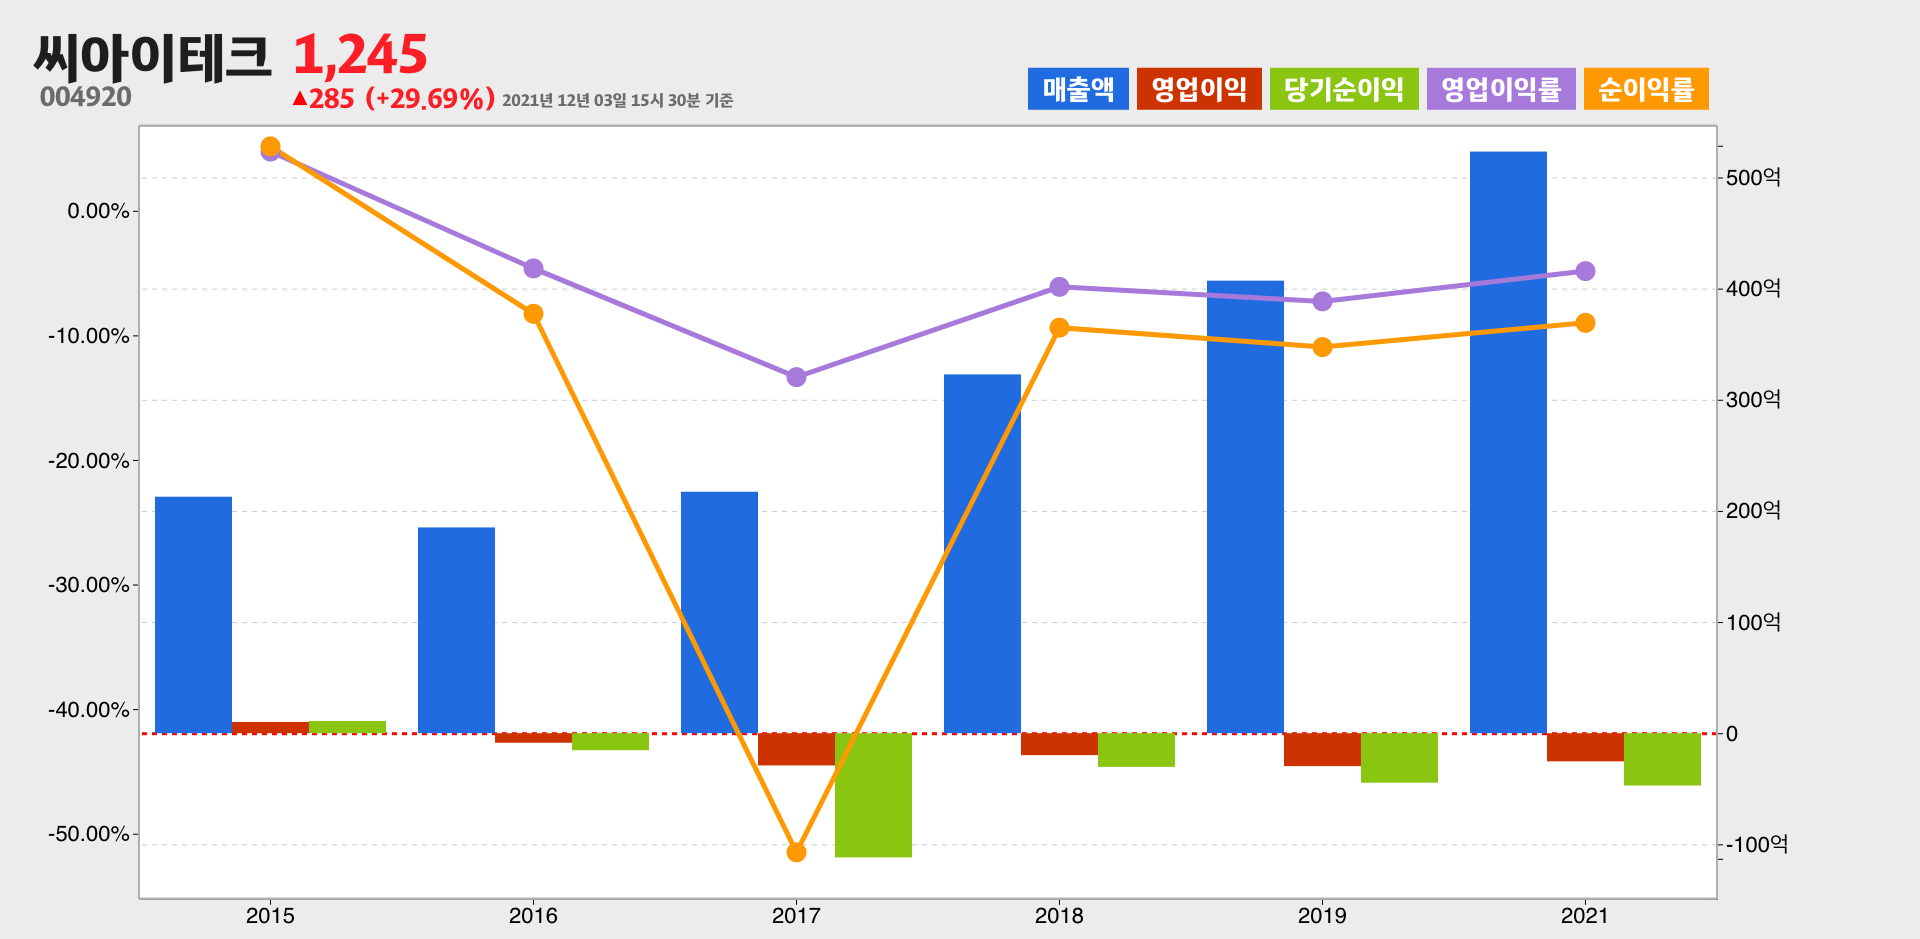Click the 2018 green net income bar
This screenshot has height=939, width=1920.
pyautogui.click(x=1136, y=750)
